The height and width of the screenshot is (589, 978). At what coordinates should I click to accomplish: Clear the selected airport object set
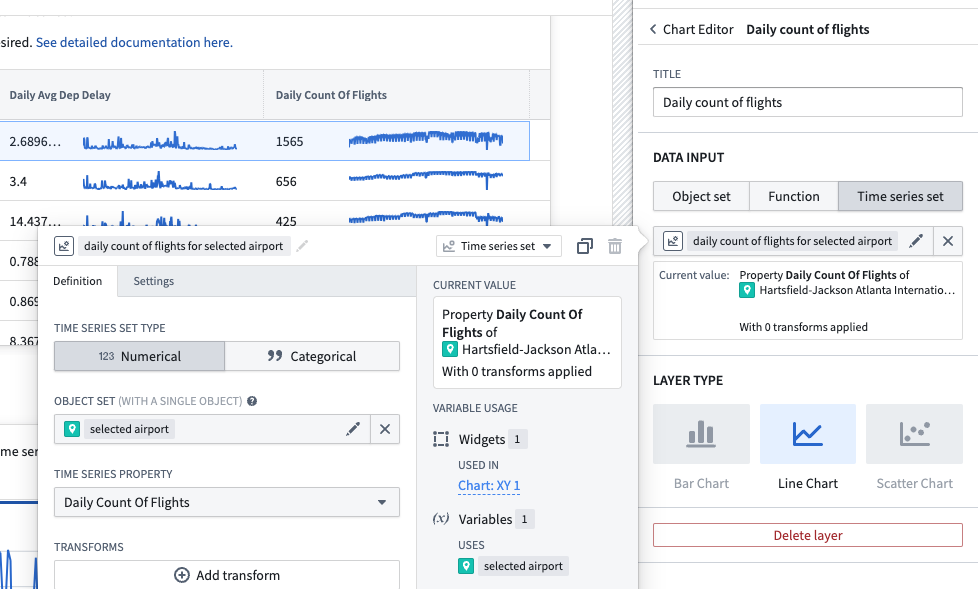point(385,429)
